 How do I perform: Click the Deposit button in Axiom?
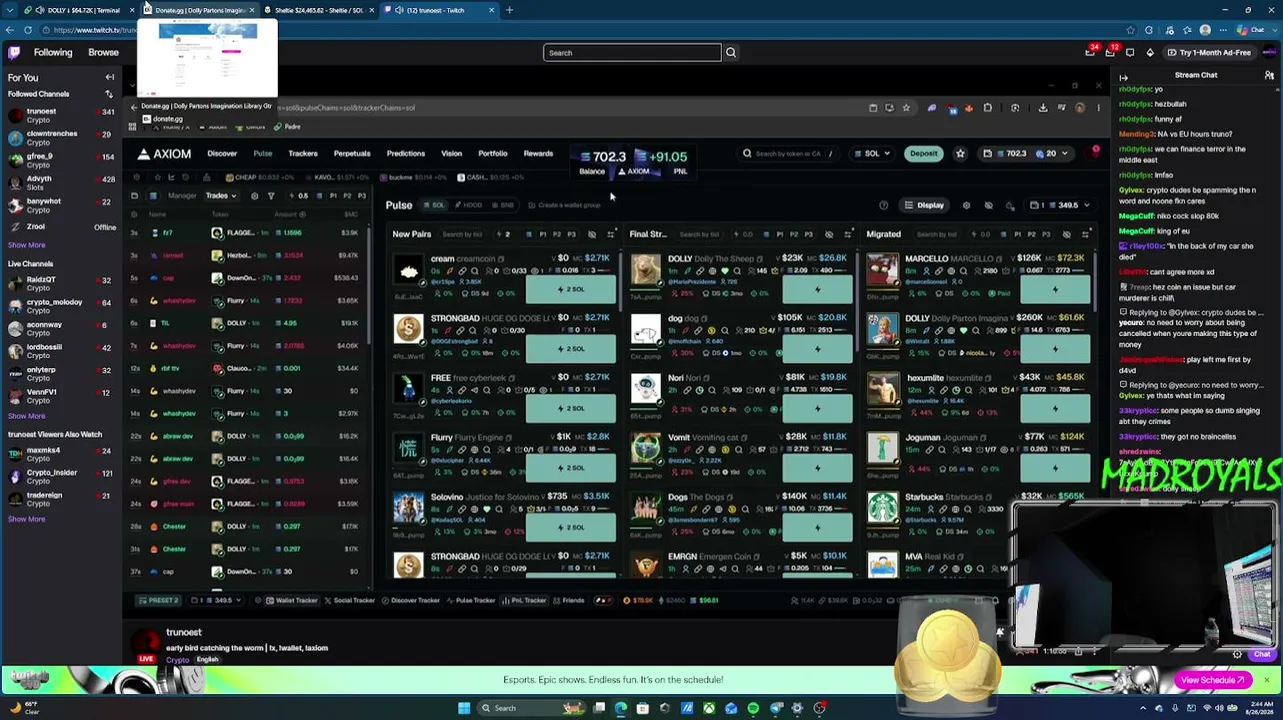[923, 154]
